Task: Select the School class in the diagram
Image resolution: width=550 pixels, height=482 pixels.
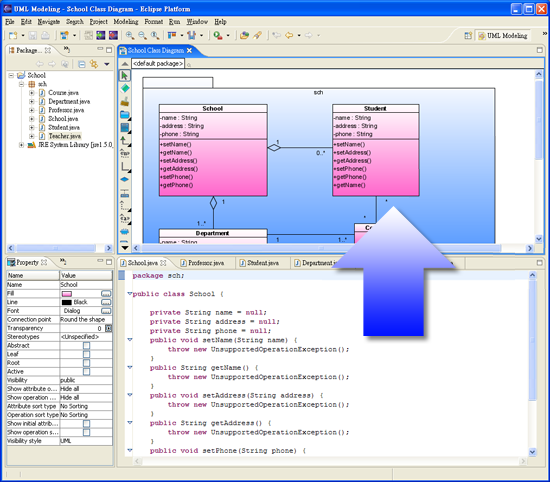Action: pyautogui.click(x=213, y=150)
